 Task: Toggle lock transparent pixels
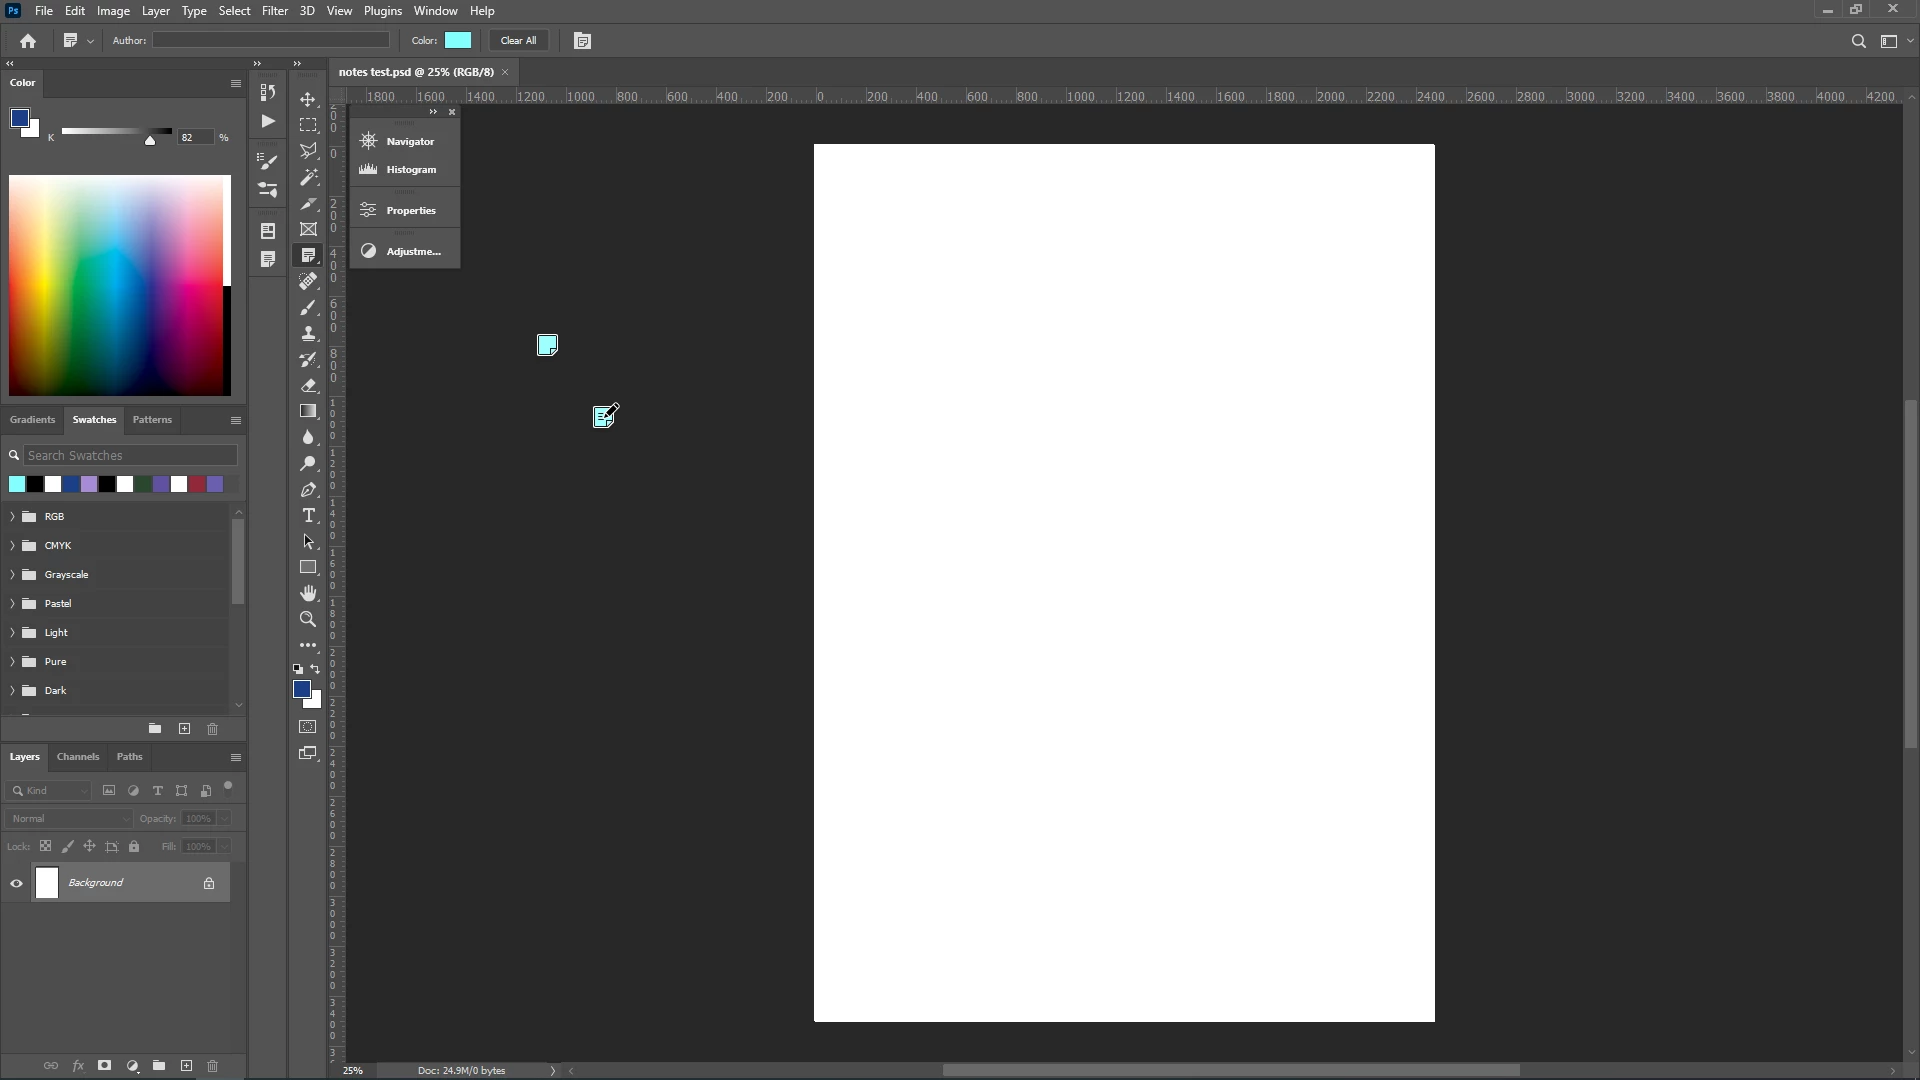45,846
